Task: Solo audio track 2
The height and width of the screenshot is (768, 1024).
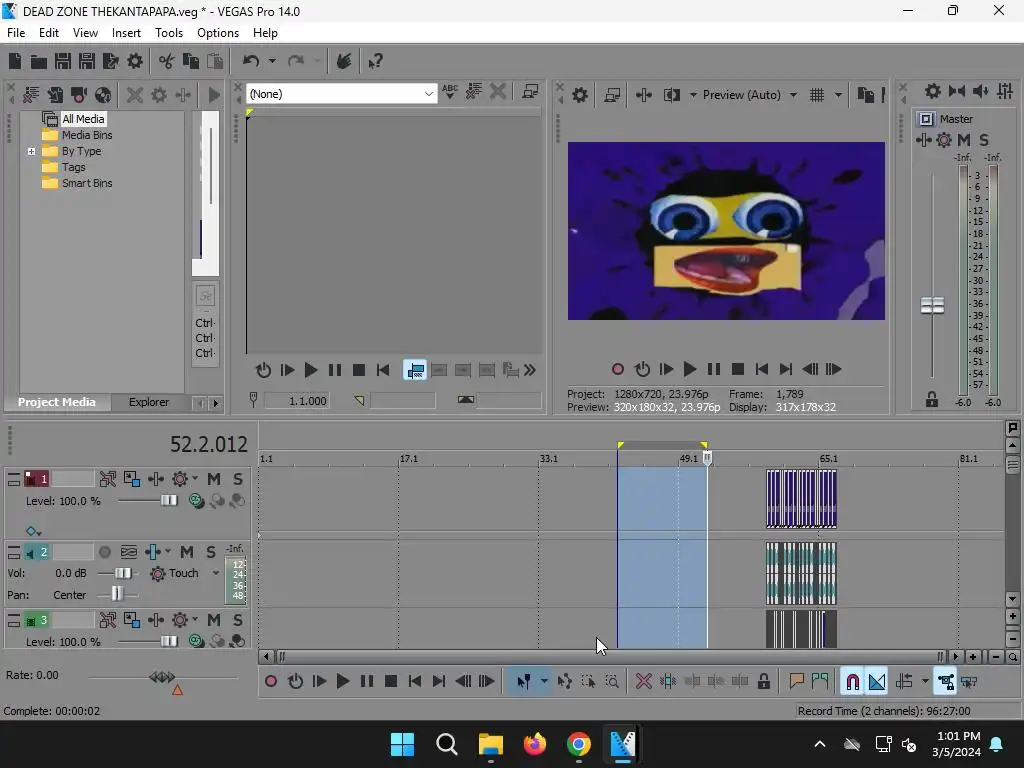Action: (210, 552)
